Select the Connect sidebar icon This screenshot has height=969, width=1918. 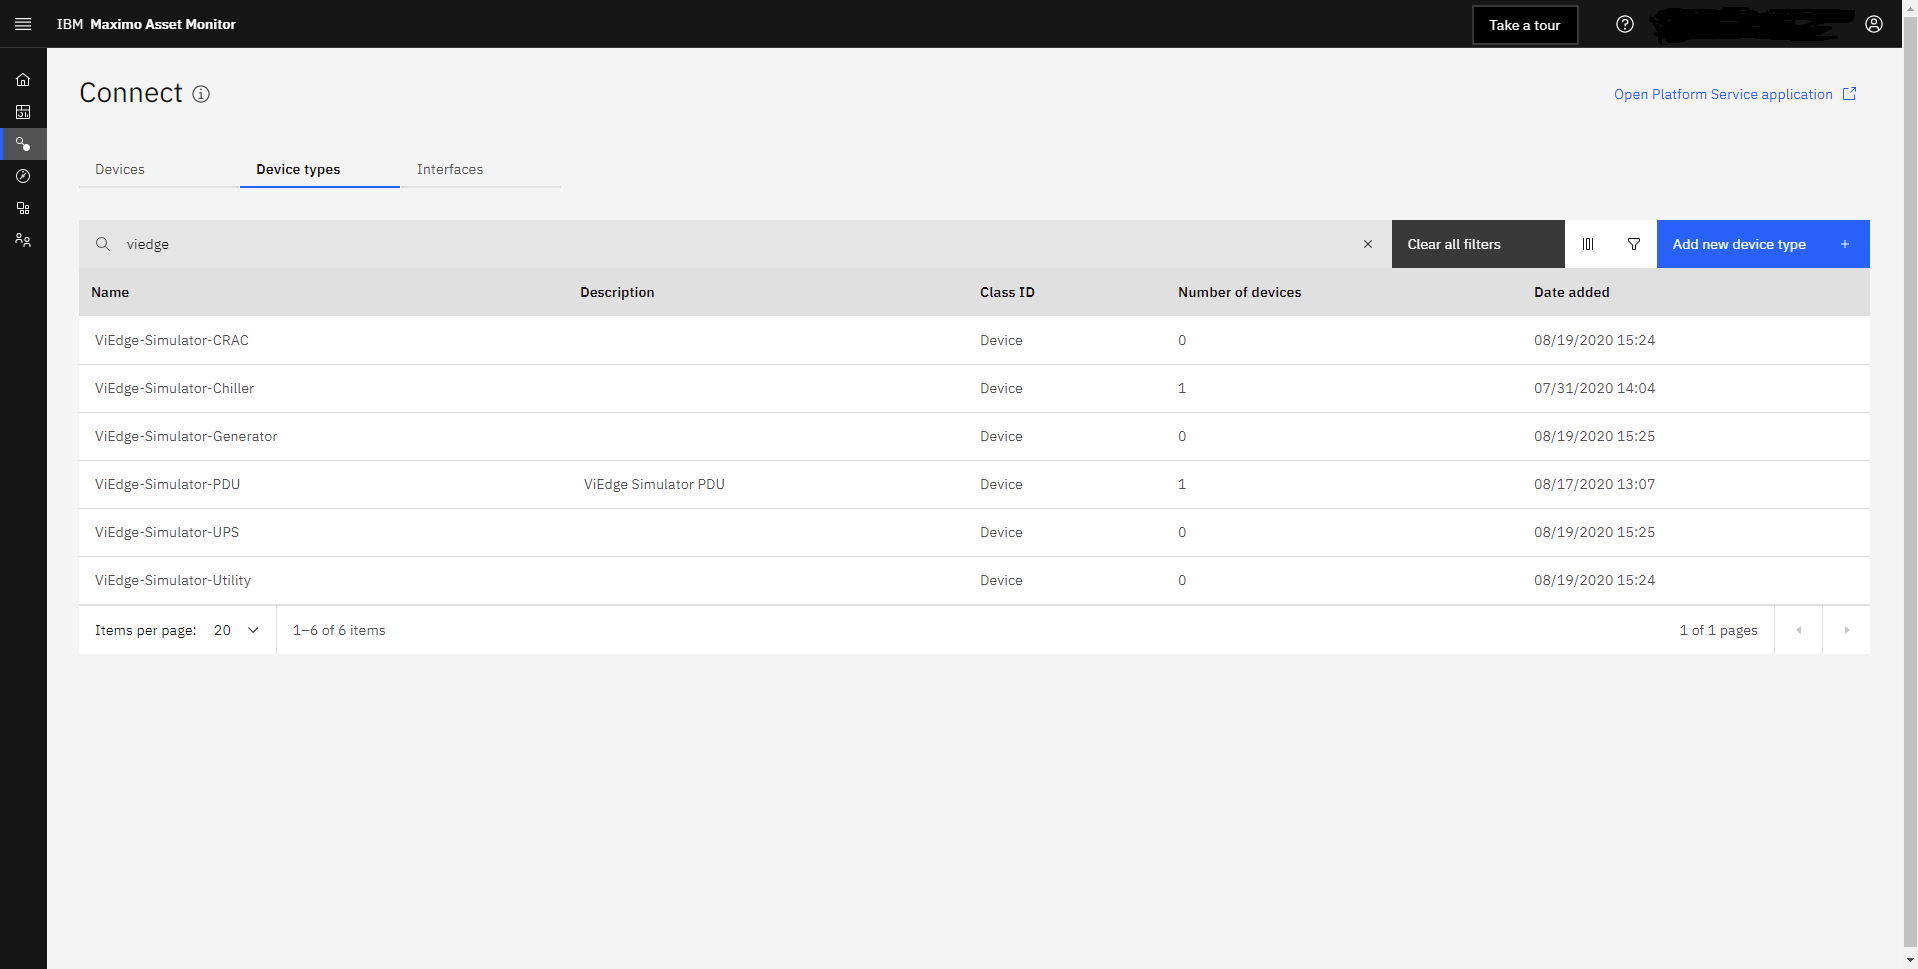[x=23, y=144]
